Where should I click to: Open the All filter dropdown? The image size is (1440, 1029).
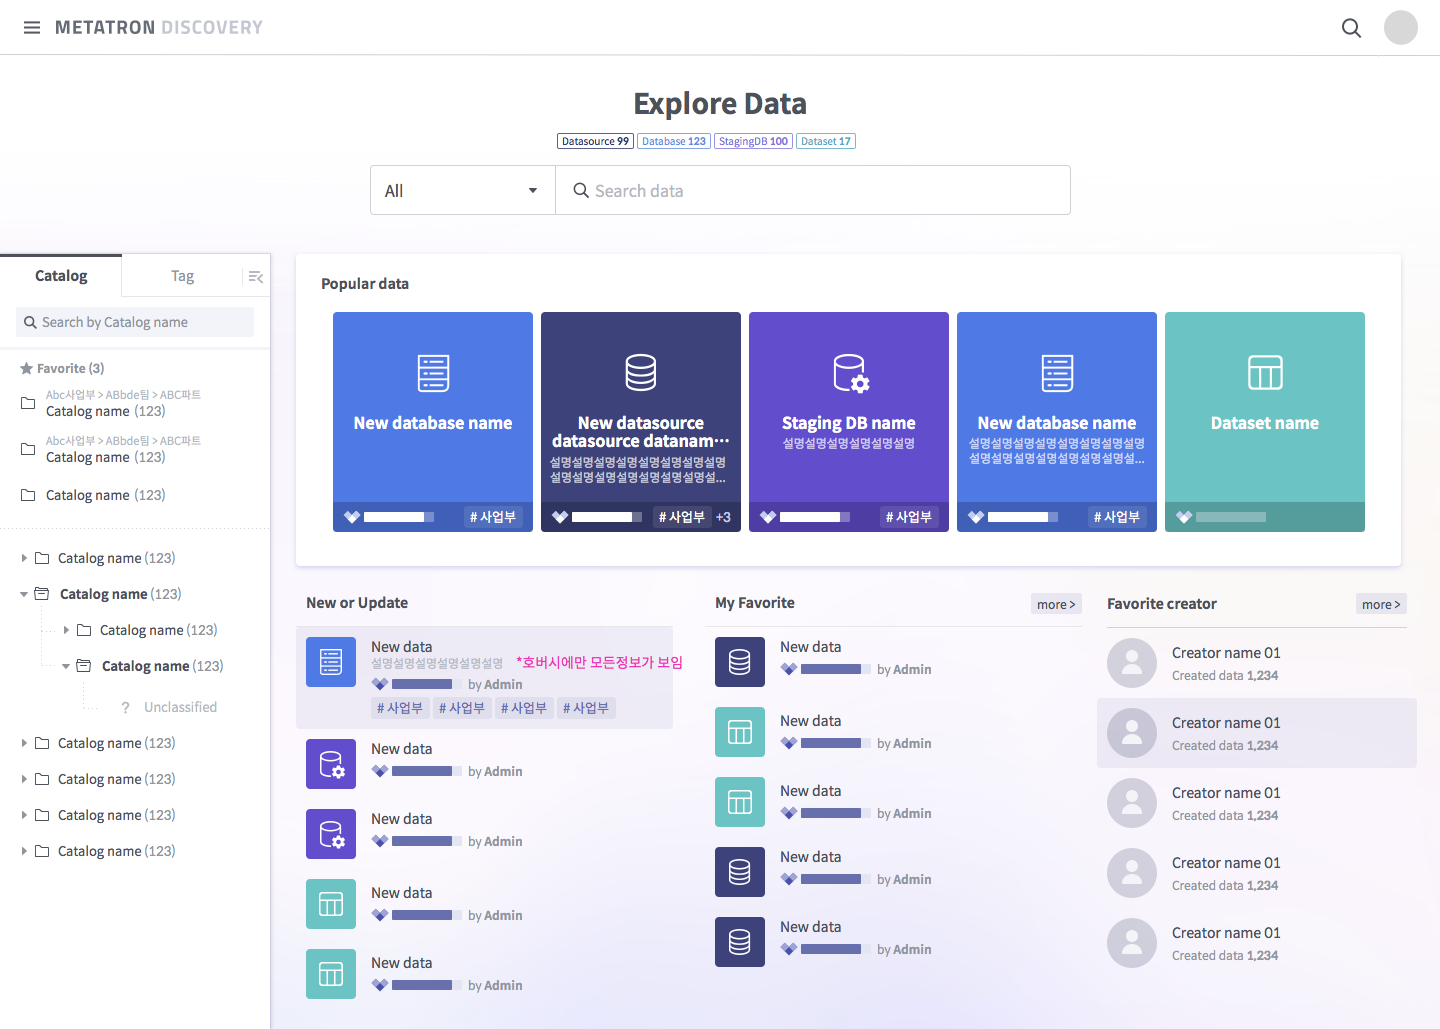click(x=462, y=190)
